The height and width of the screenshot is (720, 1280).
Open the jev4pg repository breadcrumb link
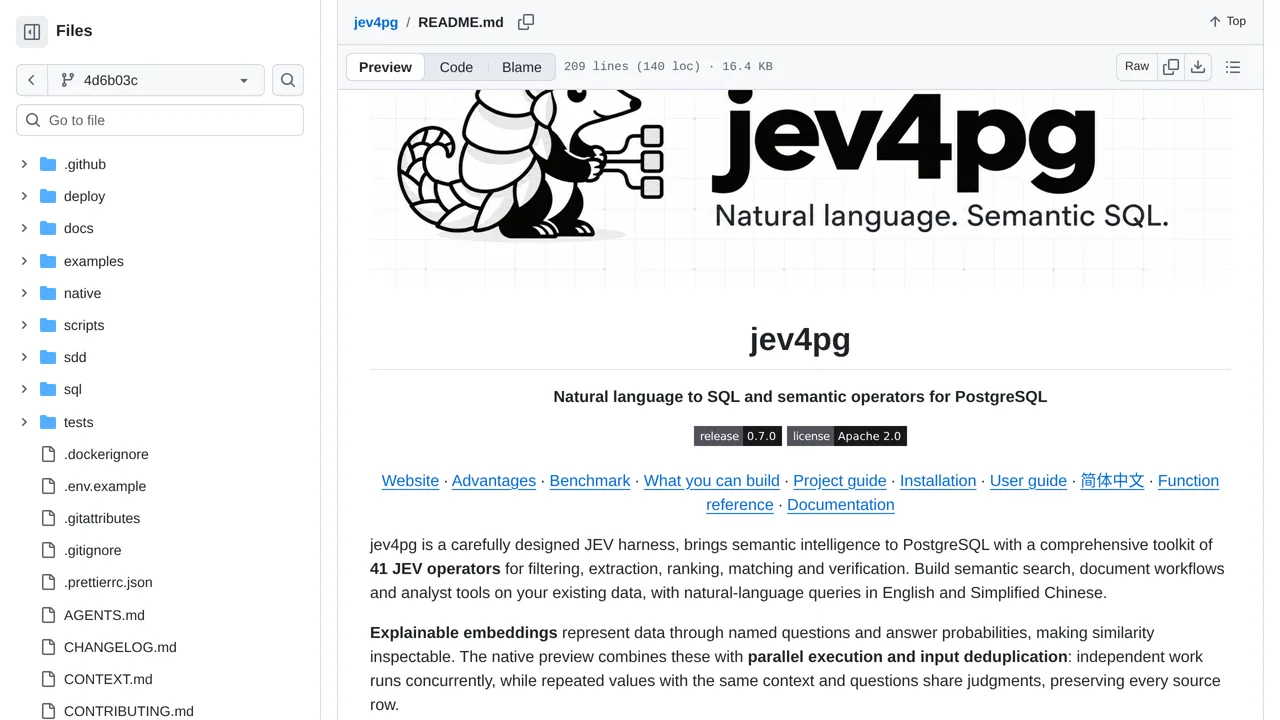click(x=376, y=22)
